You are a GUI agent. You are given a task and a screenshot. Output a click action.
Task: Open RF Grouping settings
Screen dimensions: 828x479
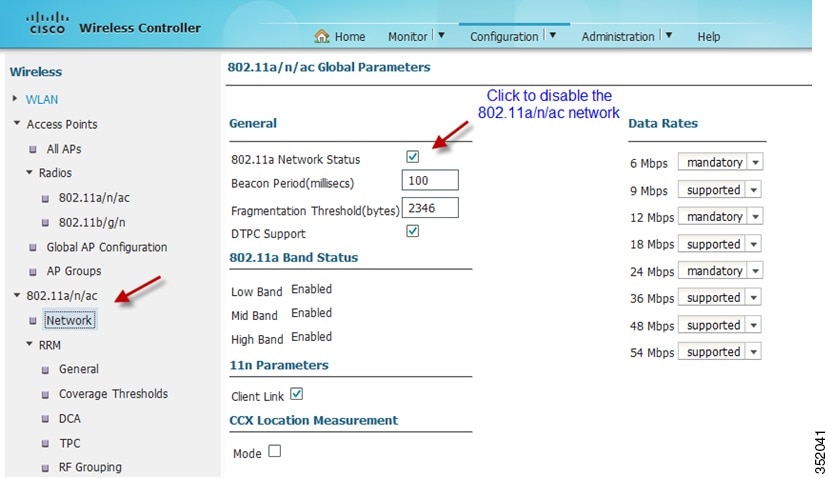click(x=90, y=467)
